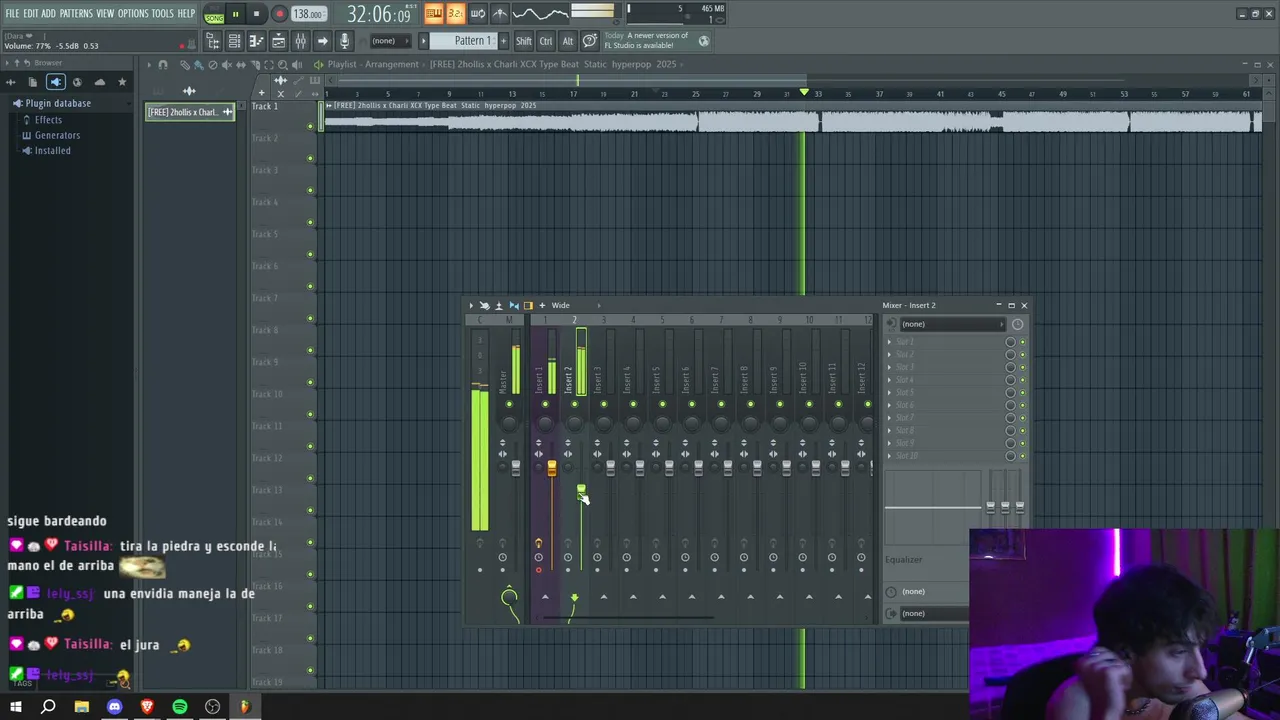This screenshot has width=1280, height=720.
Task: Click the snap magnet icon in Playlist
Action: pyautogui.click(x=164, y=65)
